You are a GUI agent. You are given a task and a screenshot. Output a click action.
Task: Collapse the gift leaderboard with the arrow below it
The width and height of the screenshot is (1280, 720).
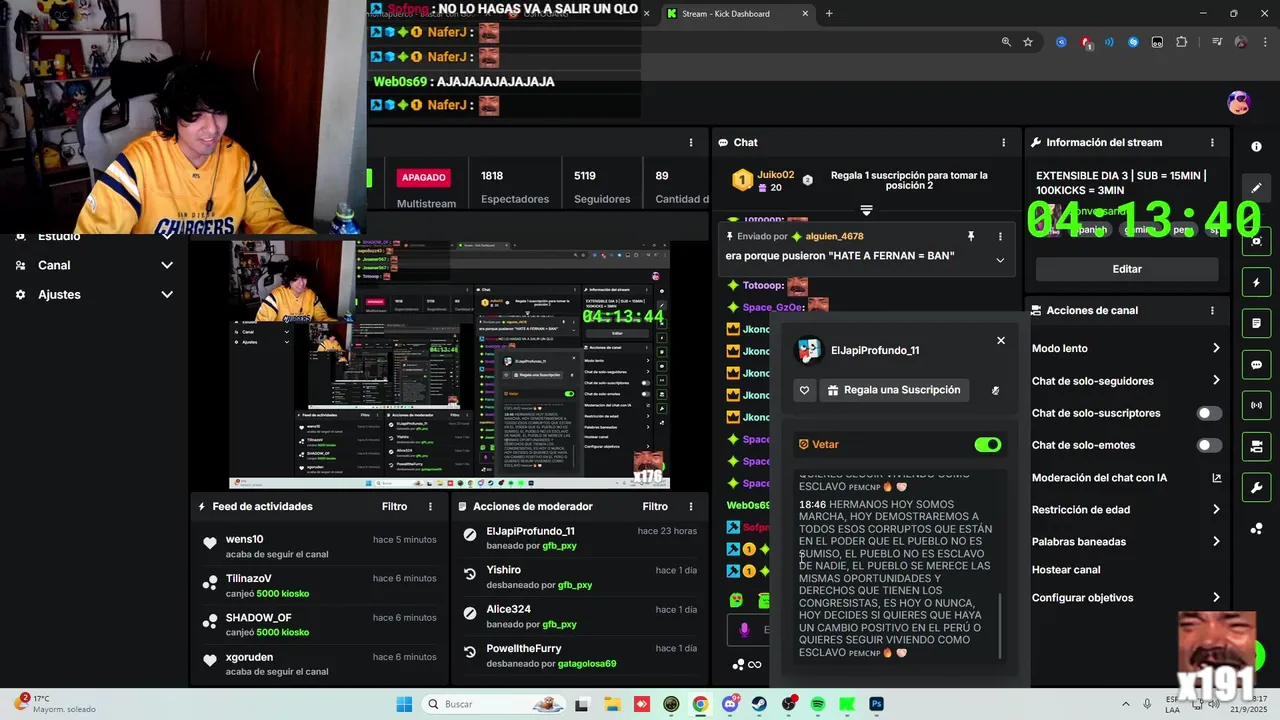866,210
